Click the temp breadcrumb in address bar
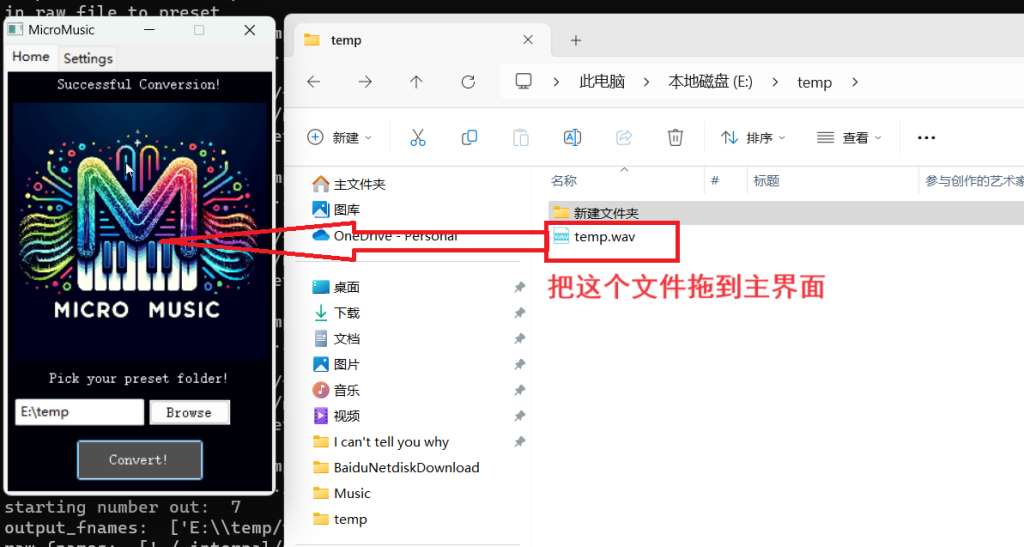Viewport: 1024px width, 547px height. [814, 82]
